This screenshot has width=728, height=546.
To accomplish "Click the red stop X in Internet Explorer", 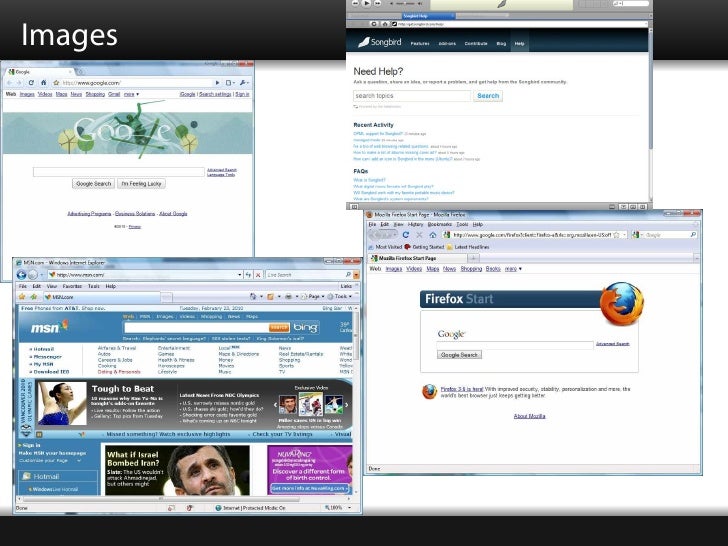I will point(258,275).
